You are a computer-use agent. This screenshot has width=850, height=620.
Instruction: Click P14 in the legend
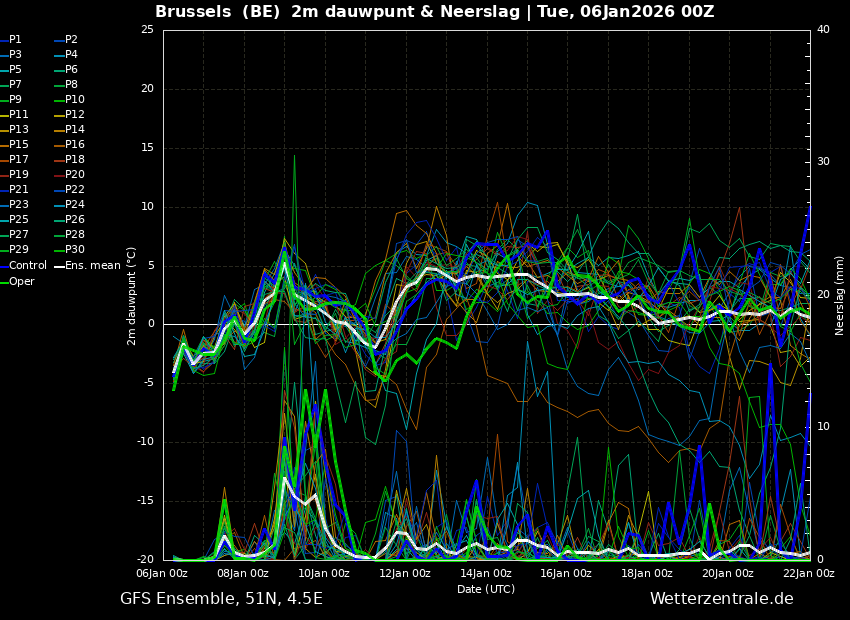(75, 130)
